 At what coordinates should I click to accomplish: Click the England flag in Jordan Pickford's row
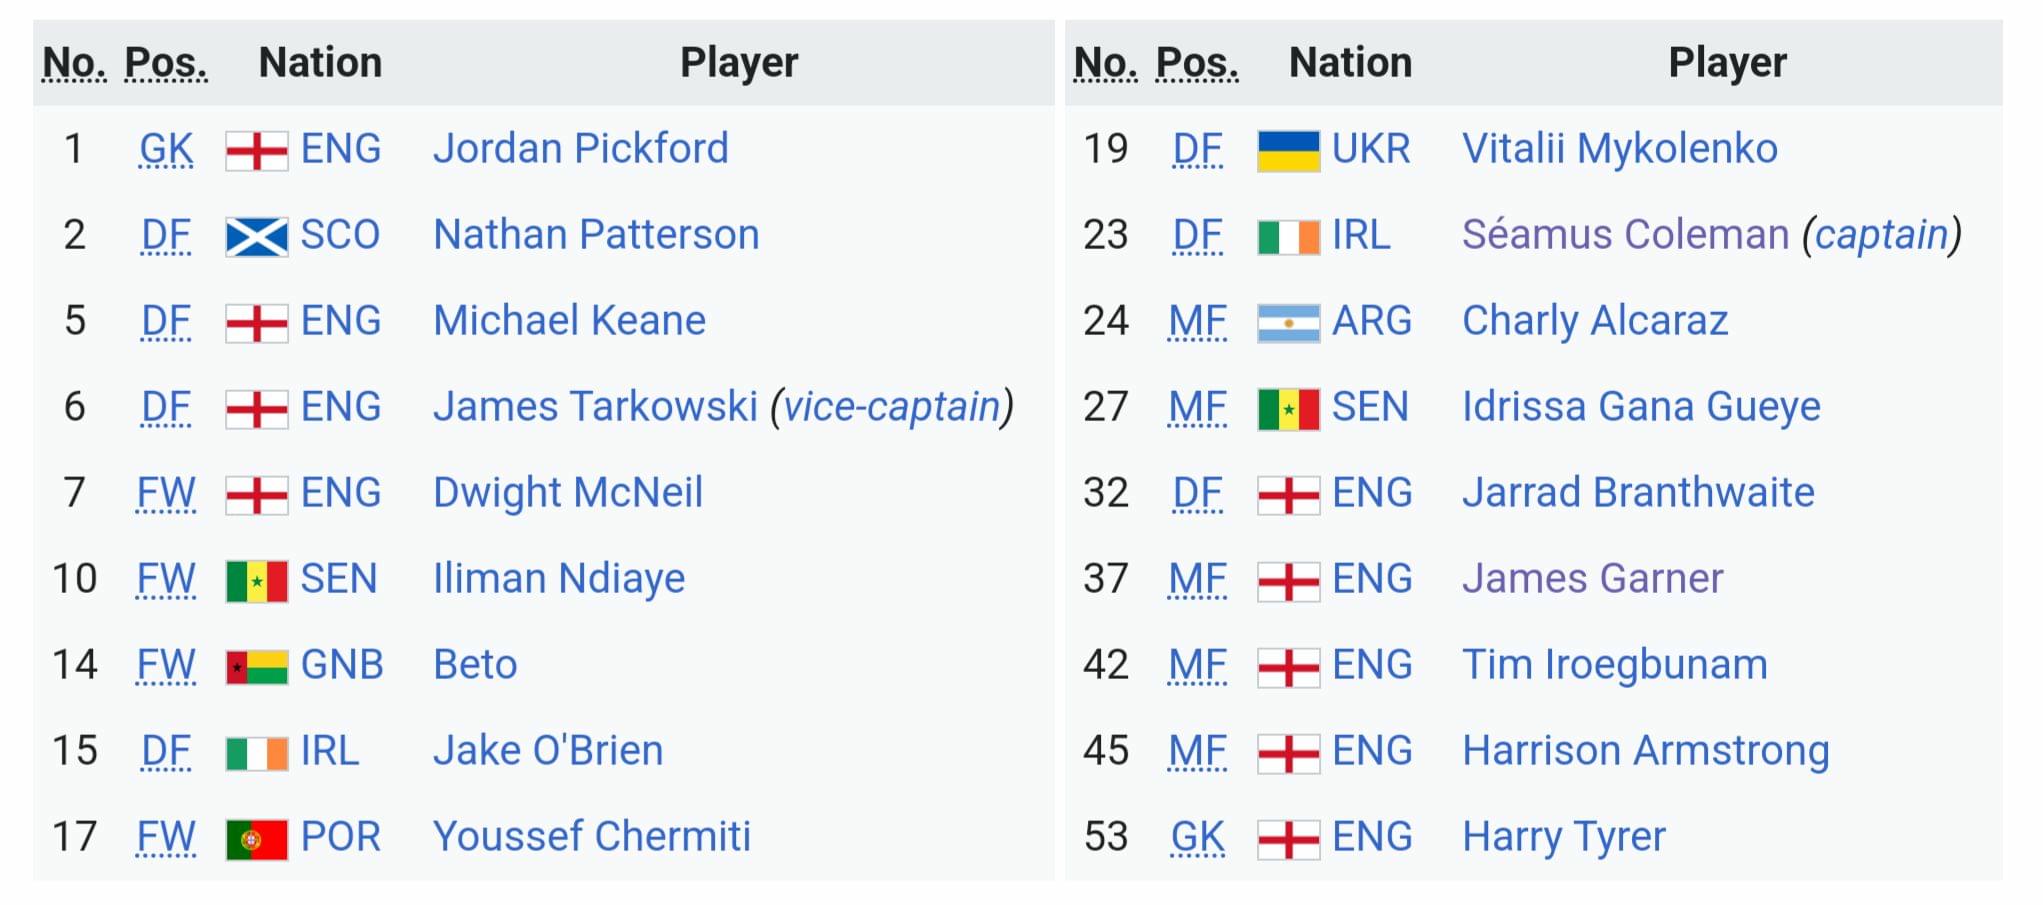tap(257, 151)
